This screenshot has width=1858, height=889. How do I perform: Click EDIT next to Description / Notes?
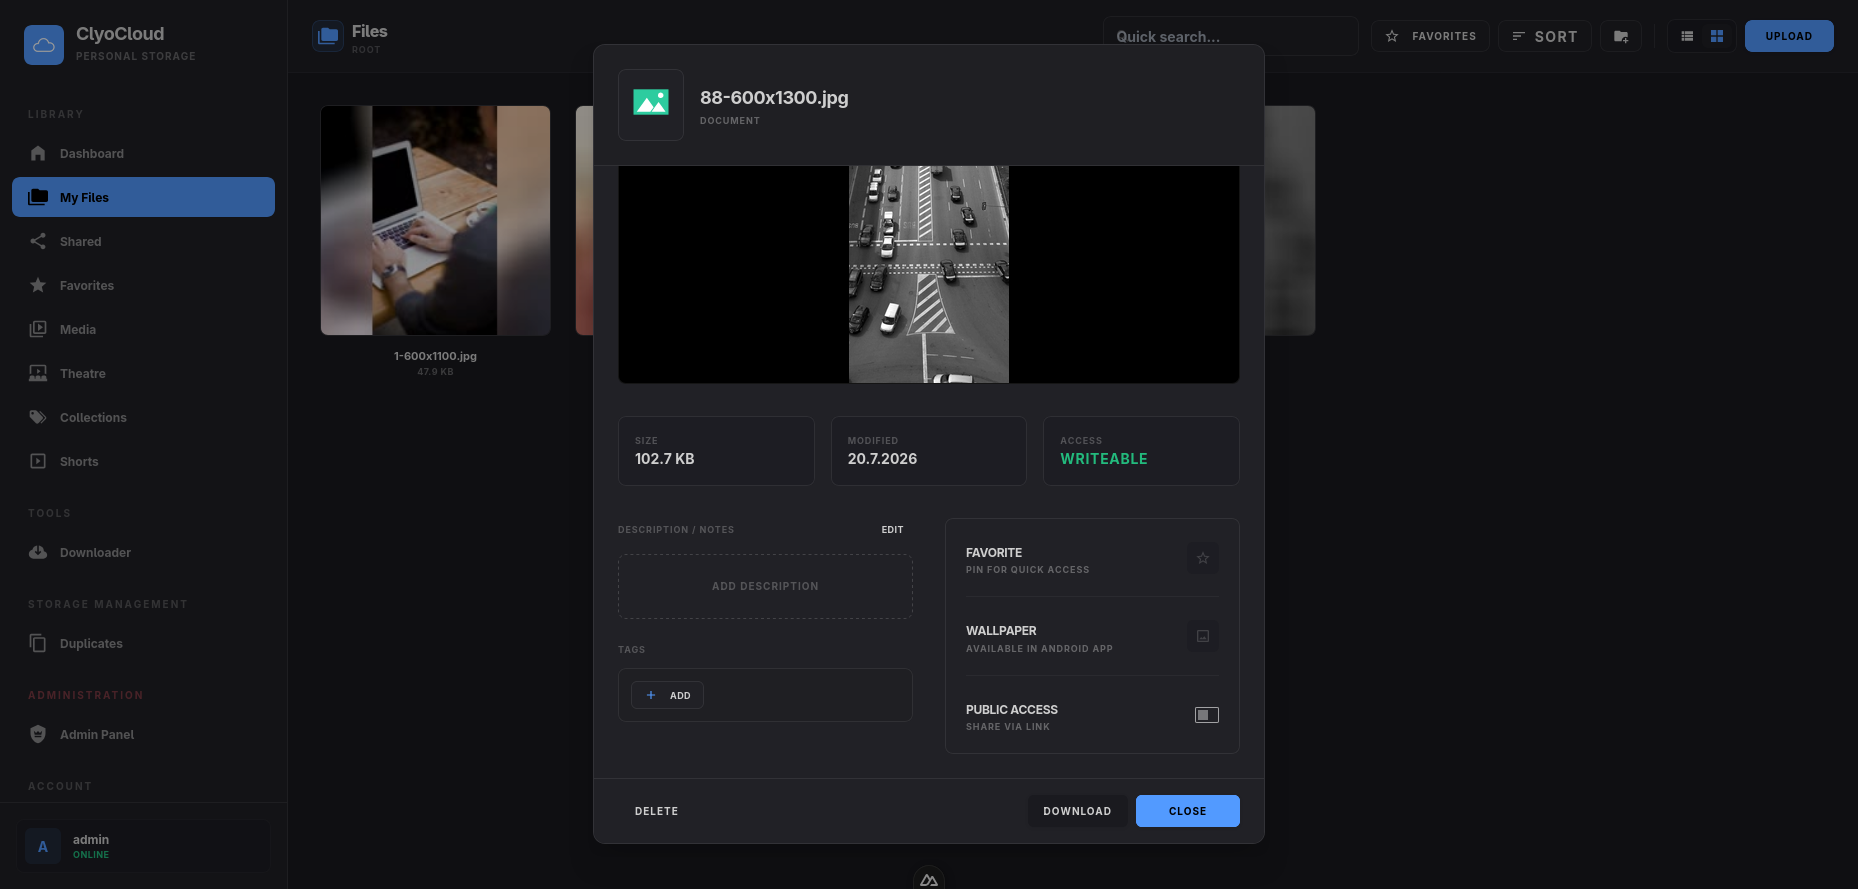(x=892, y=529)
